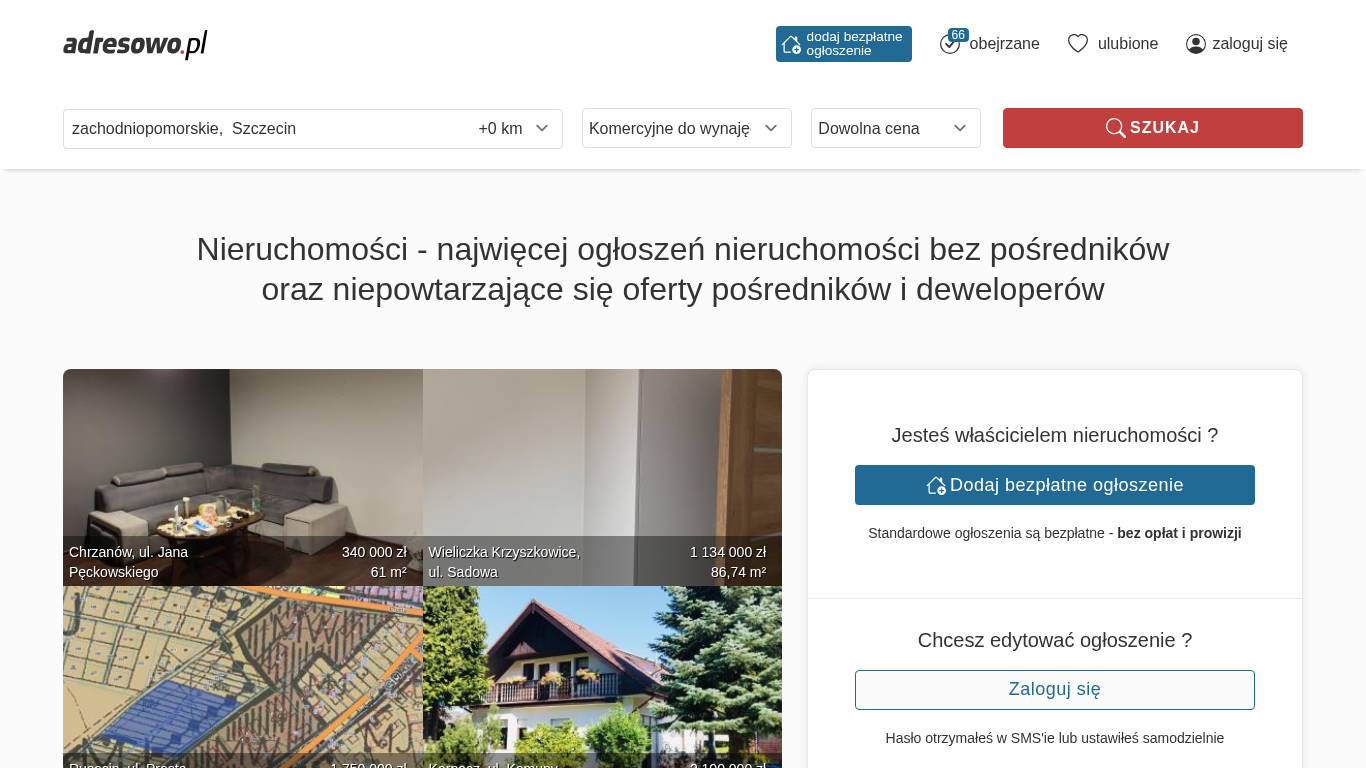This screenshot has width=1366, height=768.
Task: Click house icon in Dodaj bezpłatne ogłoszenie button
Action: pyautogui.click(x=936, y=485)
